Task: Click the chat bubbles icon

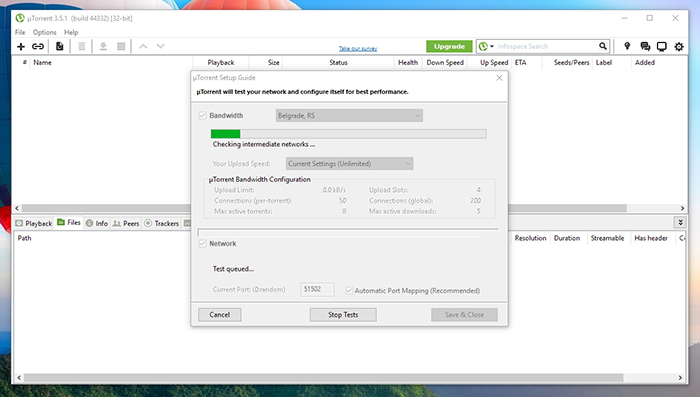Action: click(x=645, y=46)
